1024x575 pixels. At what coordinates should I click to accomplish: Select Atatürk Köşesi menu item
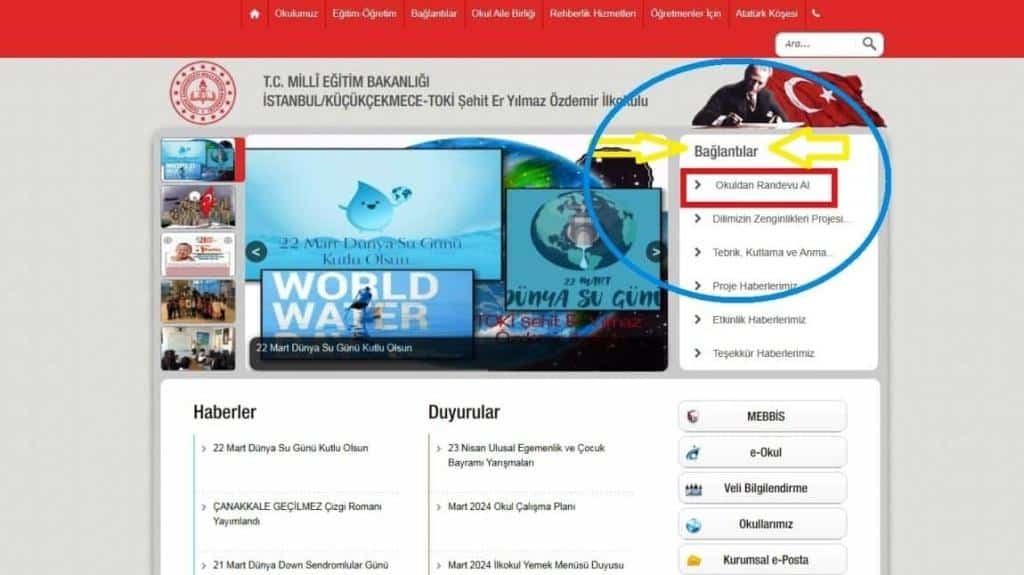coord(766,14)
